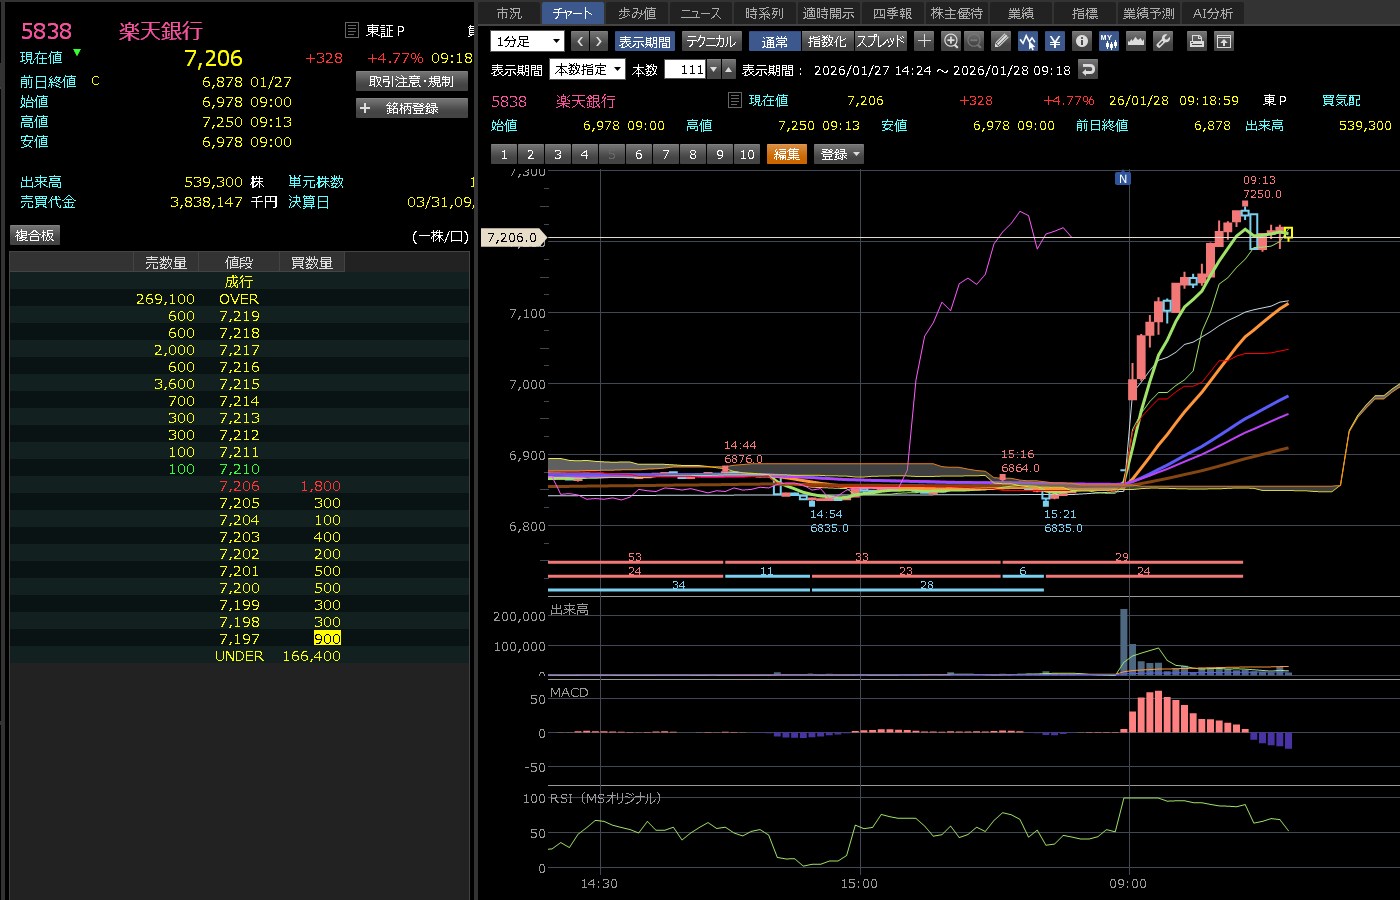The width and height of the screenshot is (1400, 900).
Task: Click the info circle icon
Action: coord(1081,41)
